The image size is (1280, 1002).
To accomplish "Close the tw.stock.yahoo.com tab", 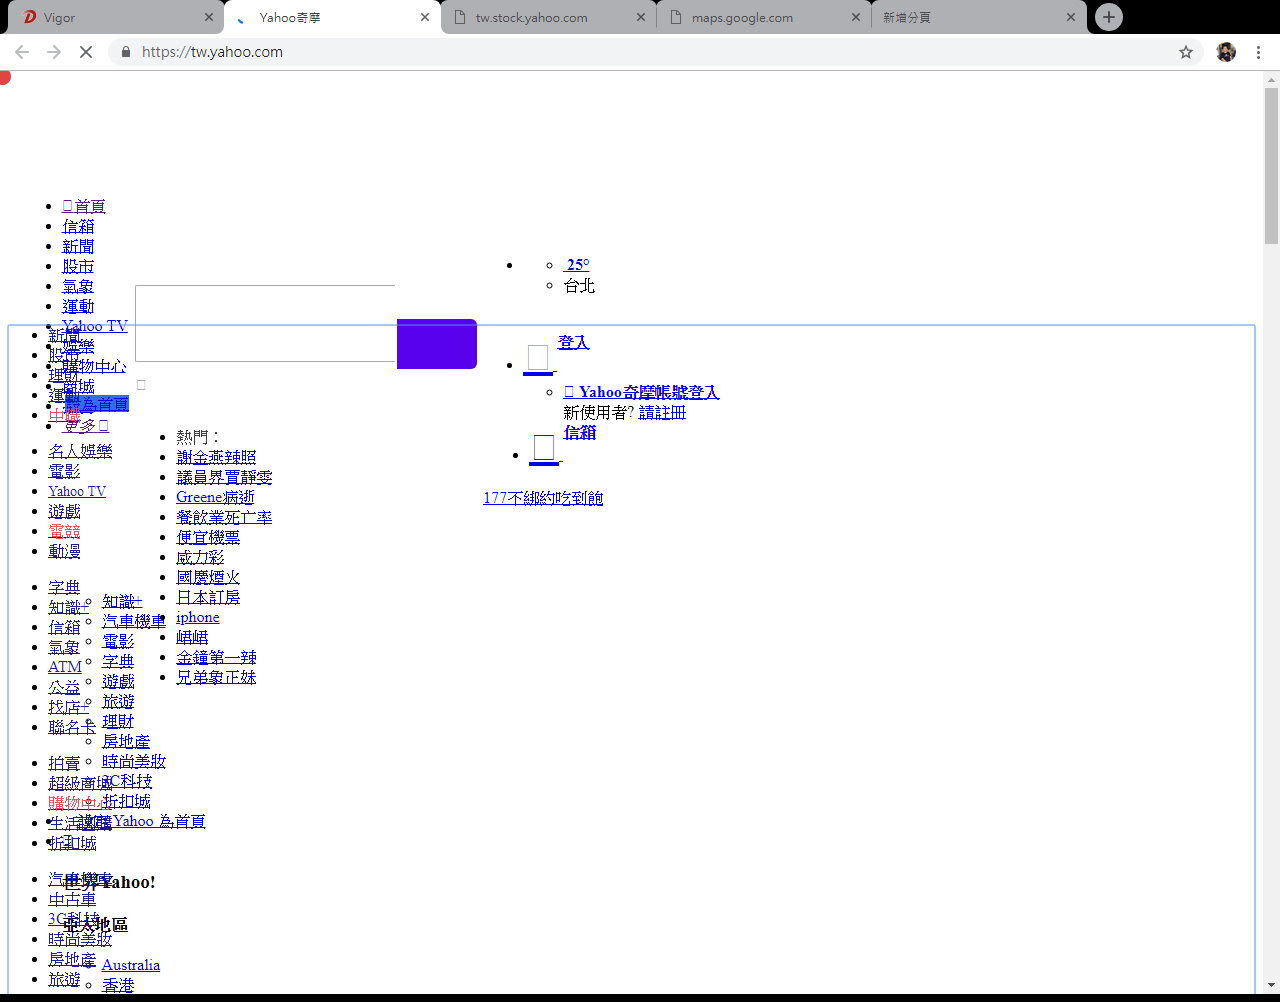I will coord(641,17).
